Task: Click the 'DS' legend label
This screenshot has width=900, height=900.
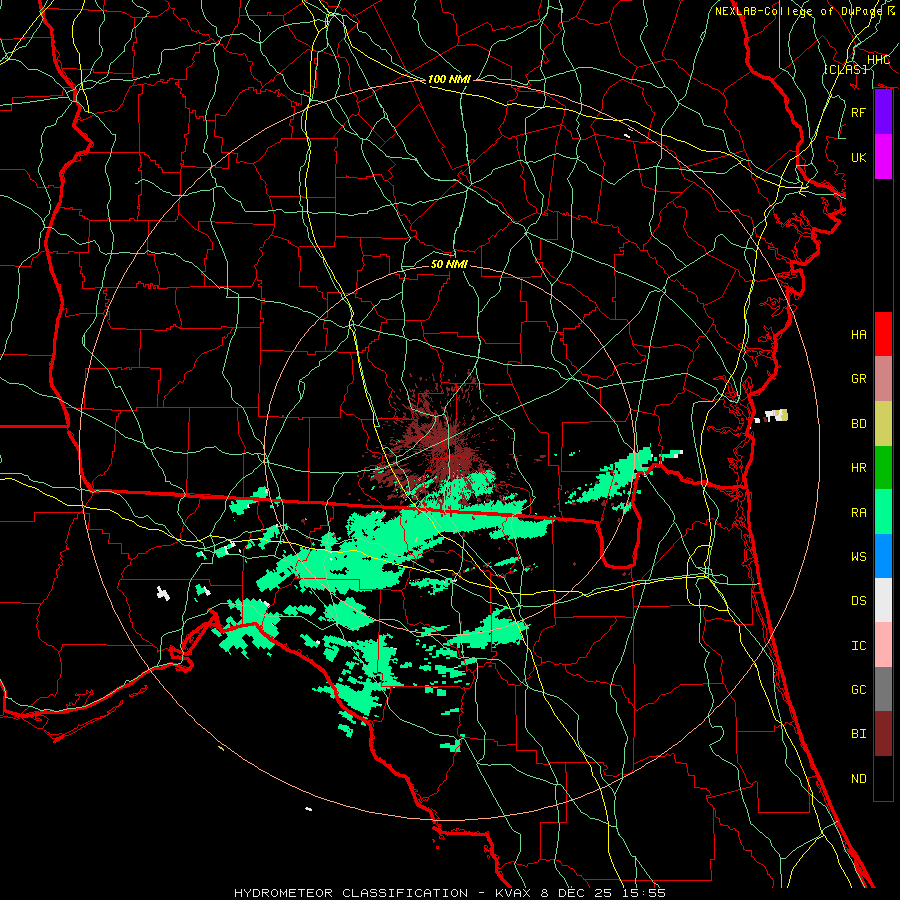Action: (x=858, y=601)
